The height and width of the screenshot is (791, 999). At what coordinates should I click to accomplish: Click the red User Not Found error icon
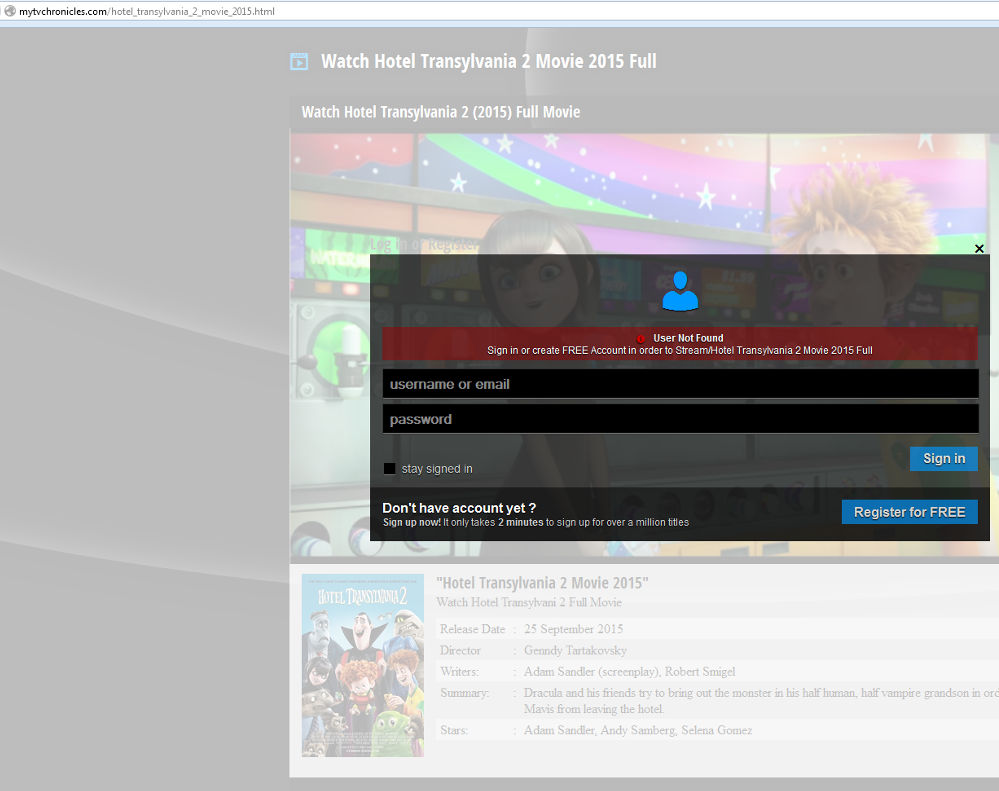(642, 339)
